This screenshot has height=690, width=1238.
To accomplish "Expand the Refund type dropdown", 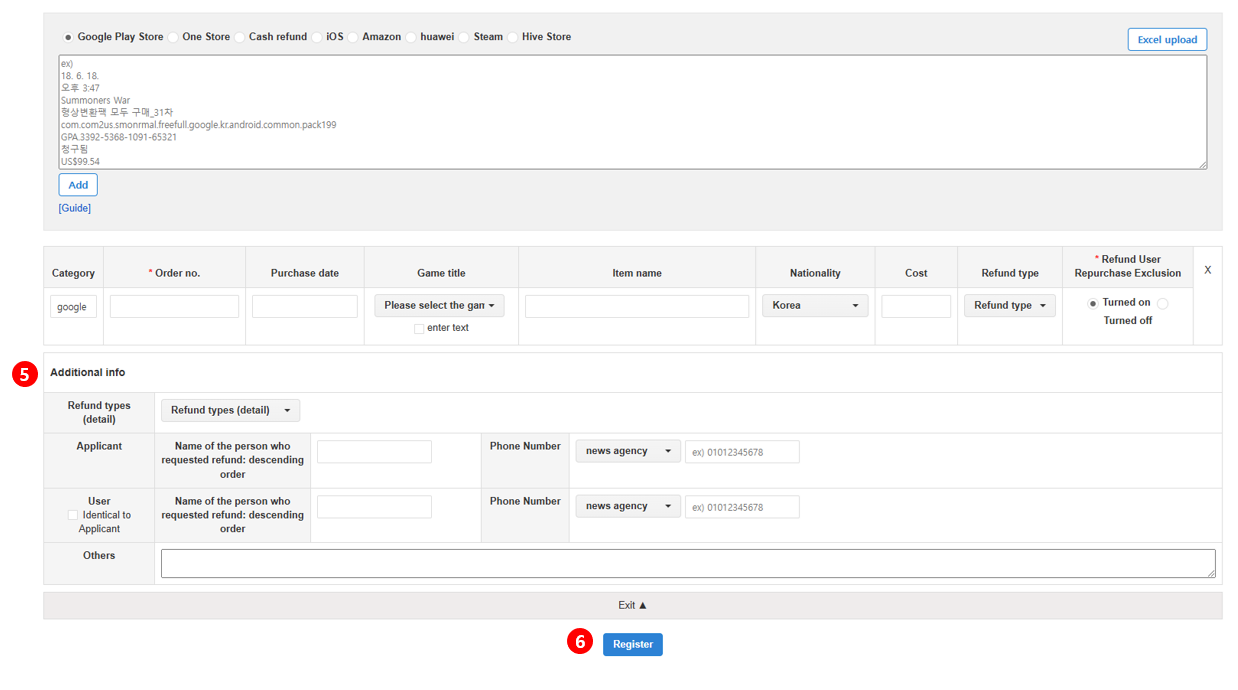I will 1009,304.
